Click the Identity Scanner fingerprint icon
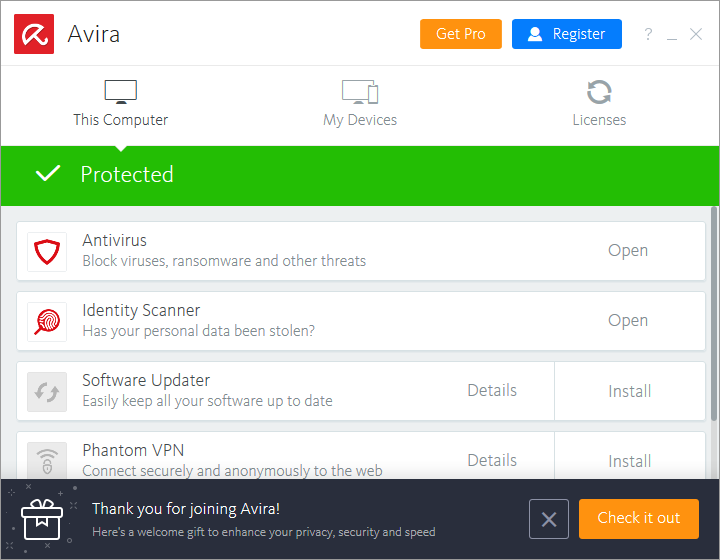This screenshot has width=720, height=560. click(47, 321)
